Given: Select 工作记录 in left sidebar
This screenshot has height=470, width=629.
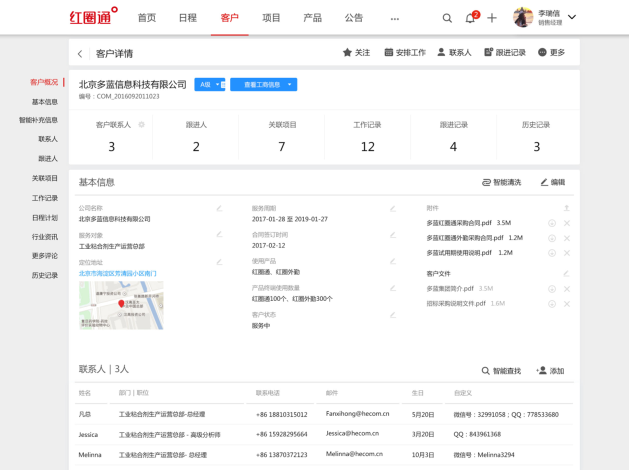Looking at the screenshot, I should point(44,198).
